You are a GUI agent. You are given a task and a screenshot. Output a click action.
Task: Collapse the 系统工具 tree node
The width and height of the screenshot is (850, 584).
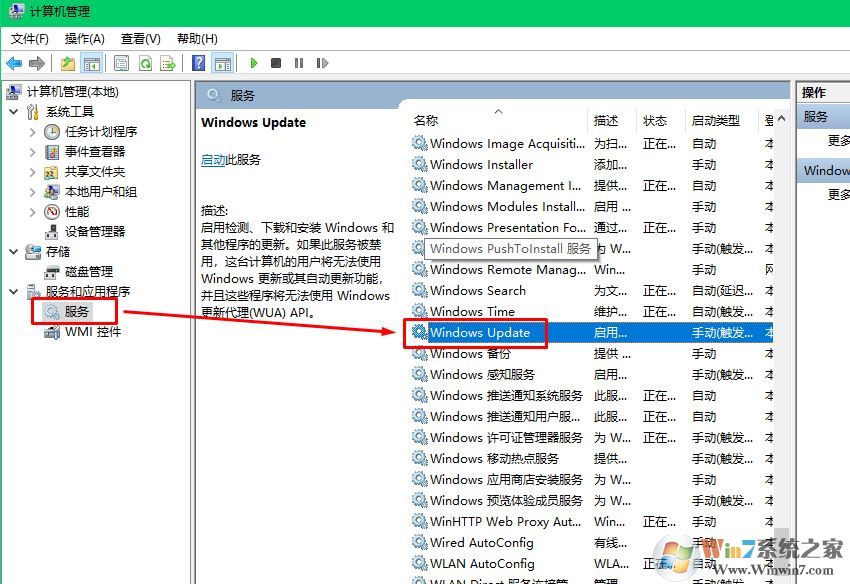[x=13, y=112]
